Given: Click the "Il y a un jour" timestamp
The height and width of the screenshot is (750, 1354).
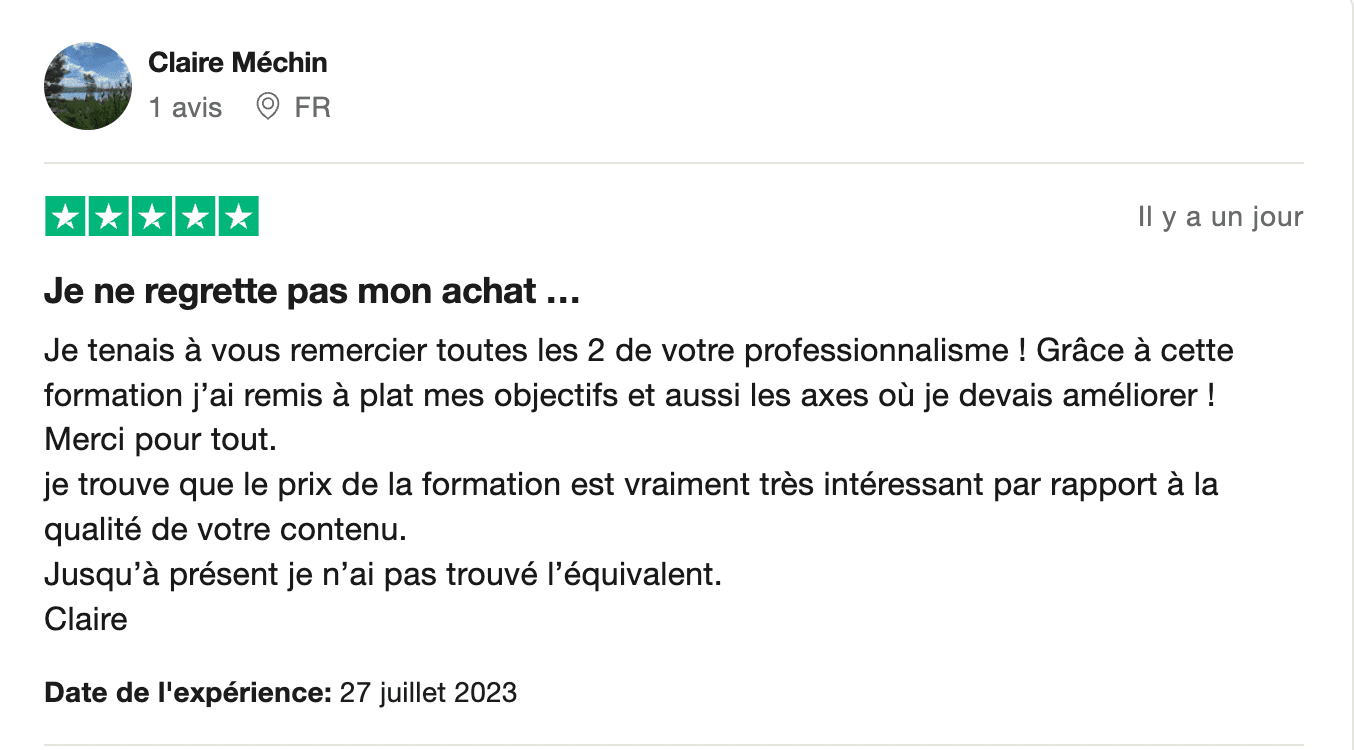Looking at the screenshot, I should (1220, 217).
